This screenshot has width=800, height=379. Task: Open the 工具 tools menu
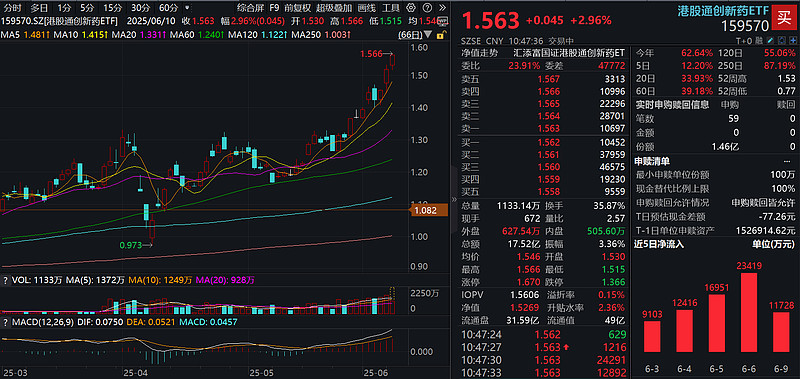click(x=391, y=8)
